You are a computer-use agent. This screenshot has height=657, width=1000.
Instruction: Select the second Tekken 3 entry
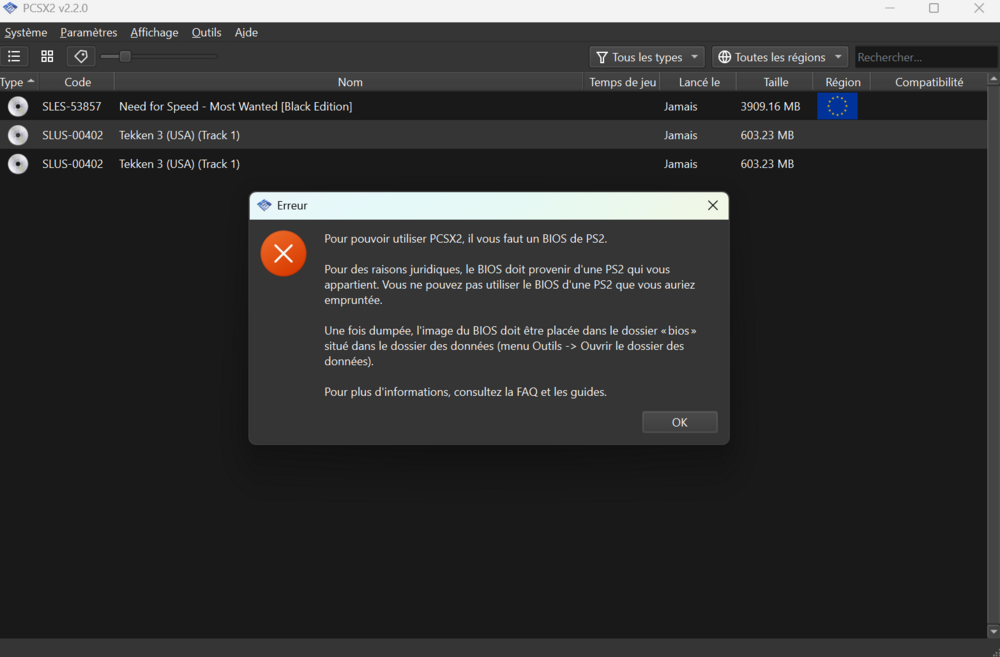pyautogui.click(x=179, y=164)
